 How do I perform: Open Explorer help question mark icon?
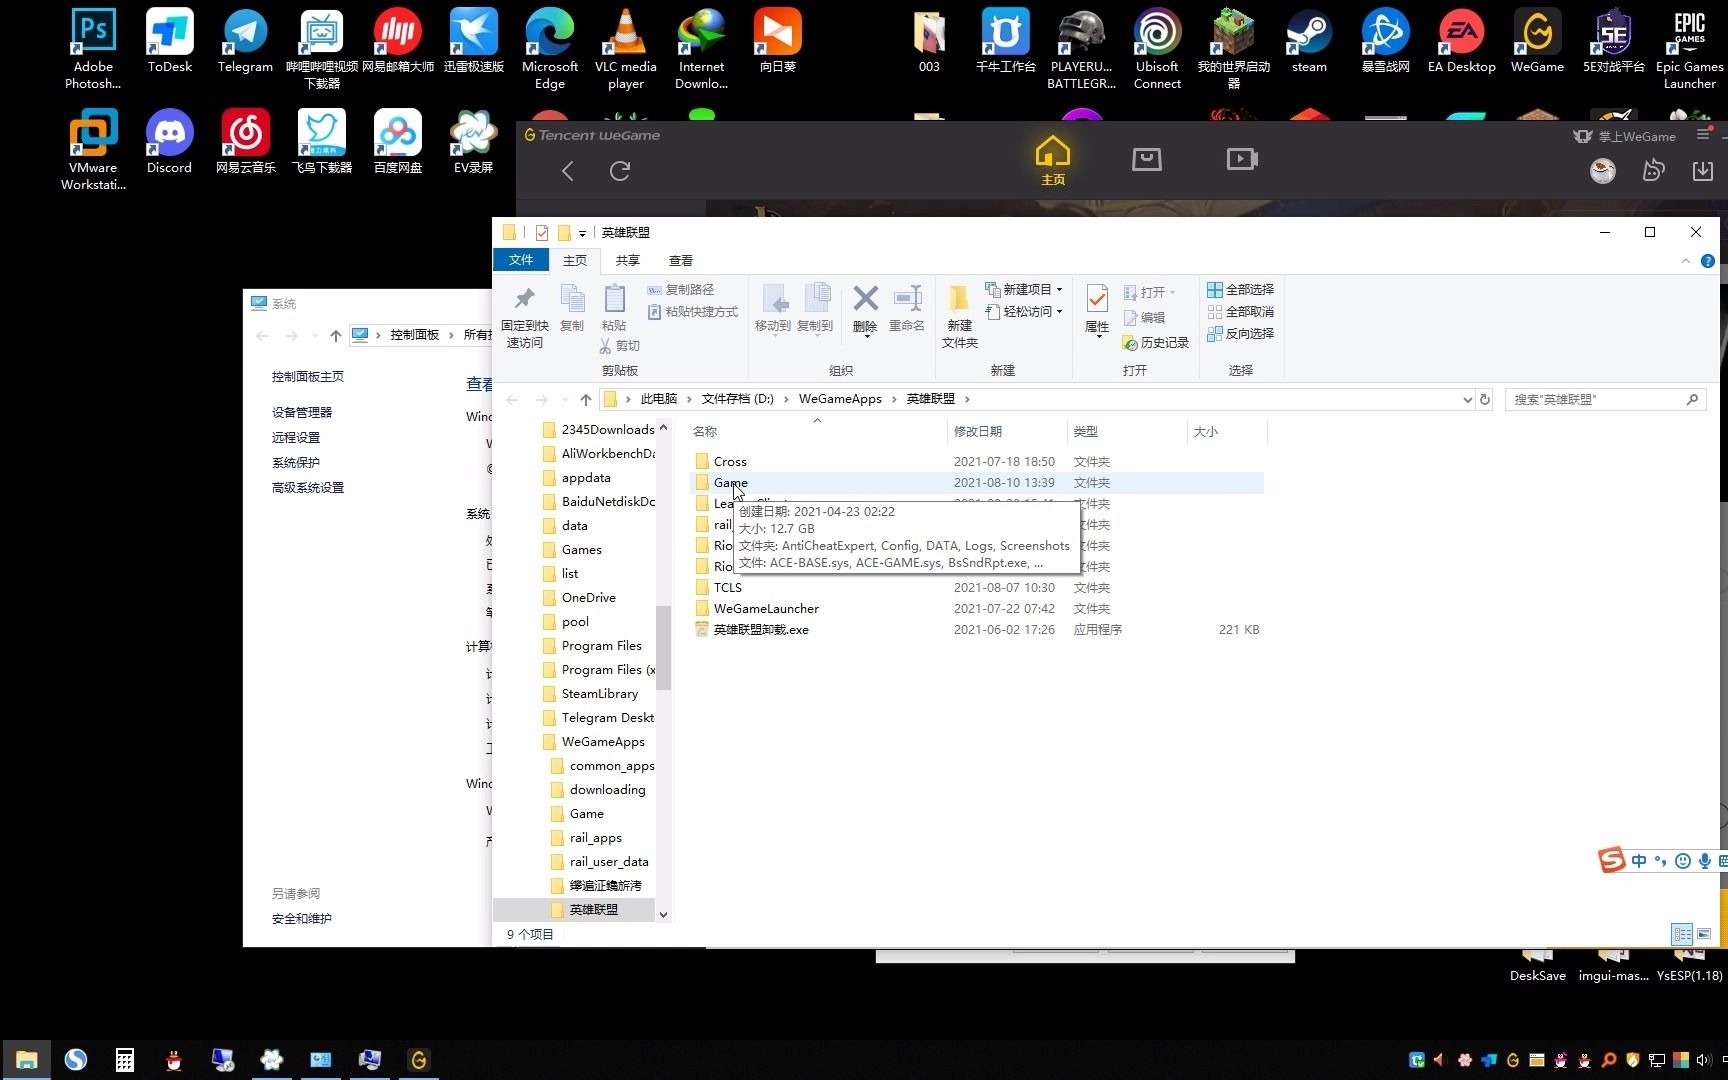(x=1708, y=261)
